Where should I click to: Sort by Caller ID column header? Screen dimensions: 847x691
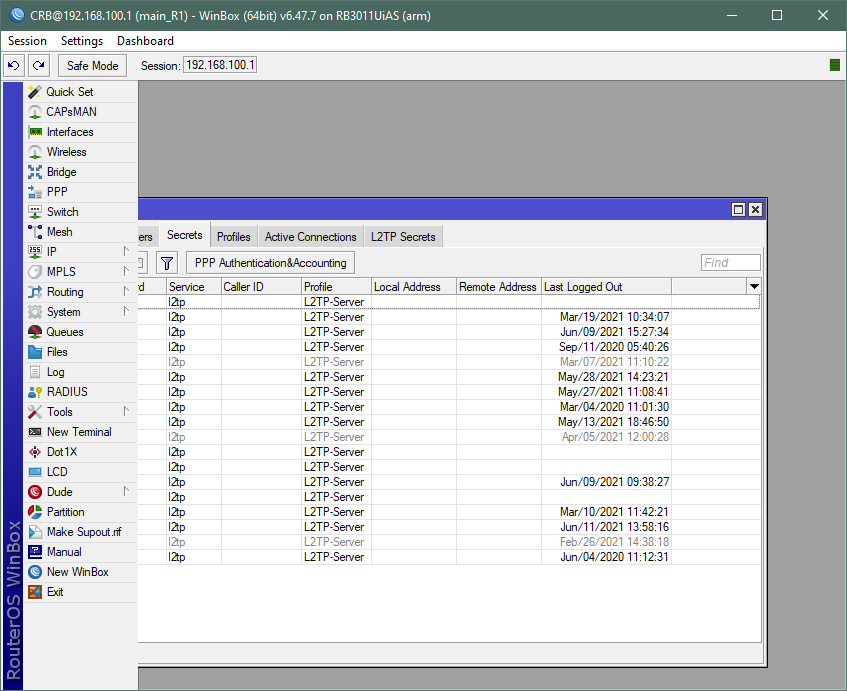pyautogui.click(x=261, y=286)
